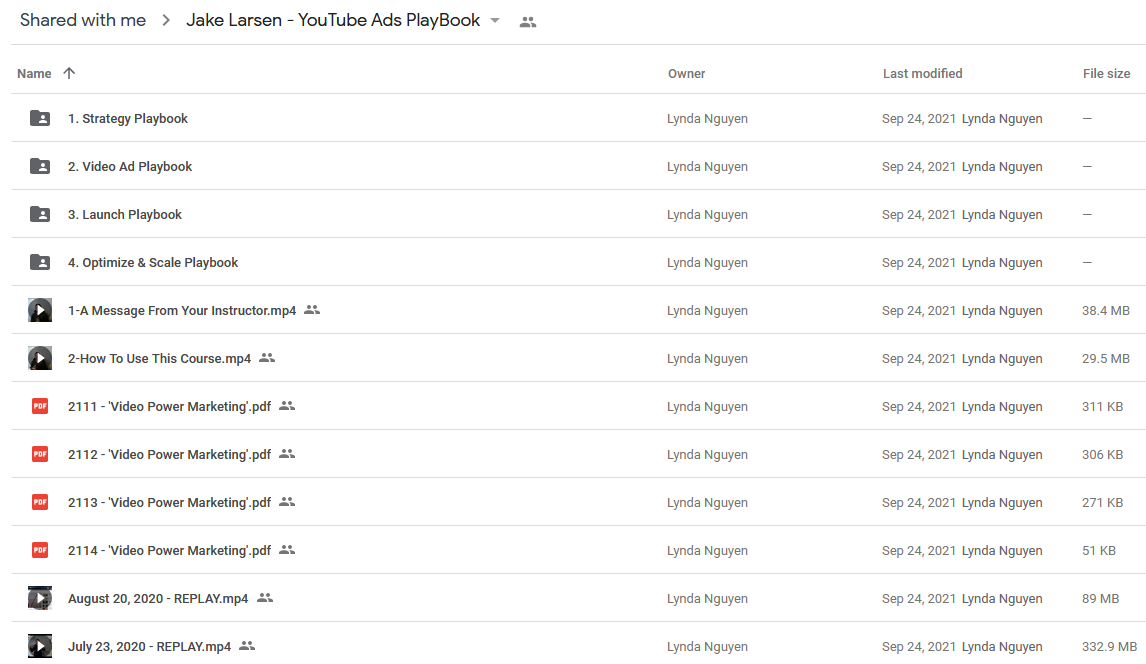Screen dimensions: 1146x664
Task: Click the Last modified column header
Action: tap(922, 74)
